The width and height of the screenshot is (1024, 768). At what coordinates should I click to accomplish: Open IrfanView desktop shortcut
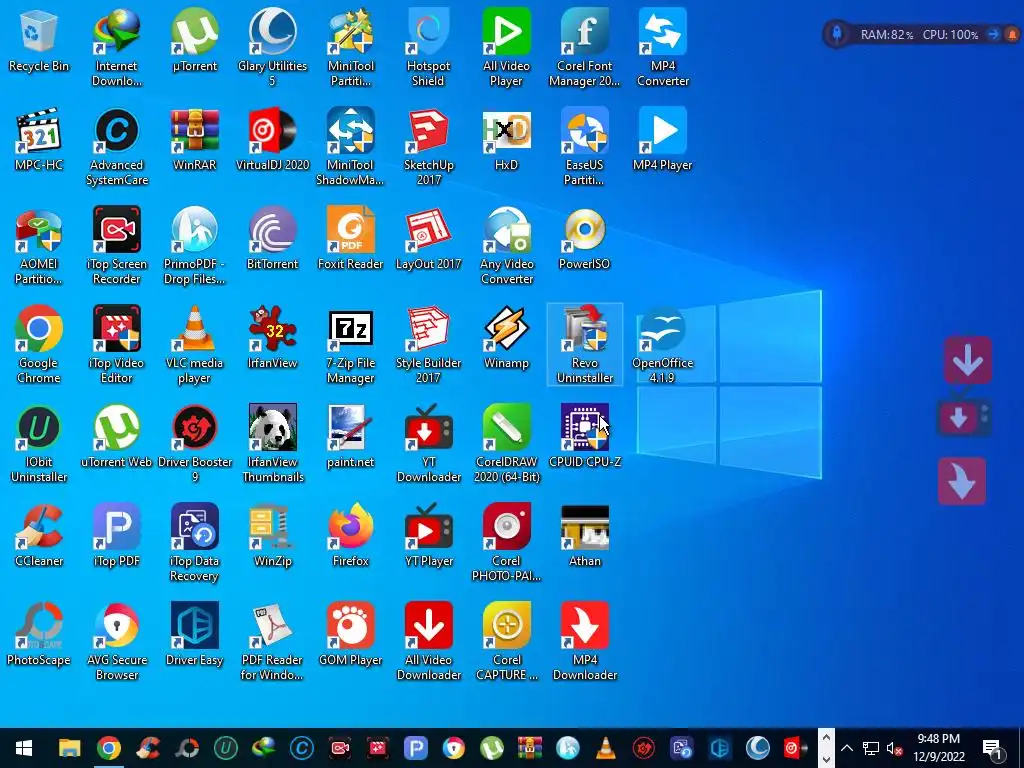[272, 338]
